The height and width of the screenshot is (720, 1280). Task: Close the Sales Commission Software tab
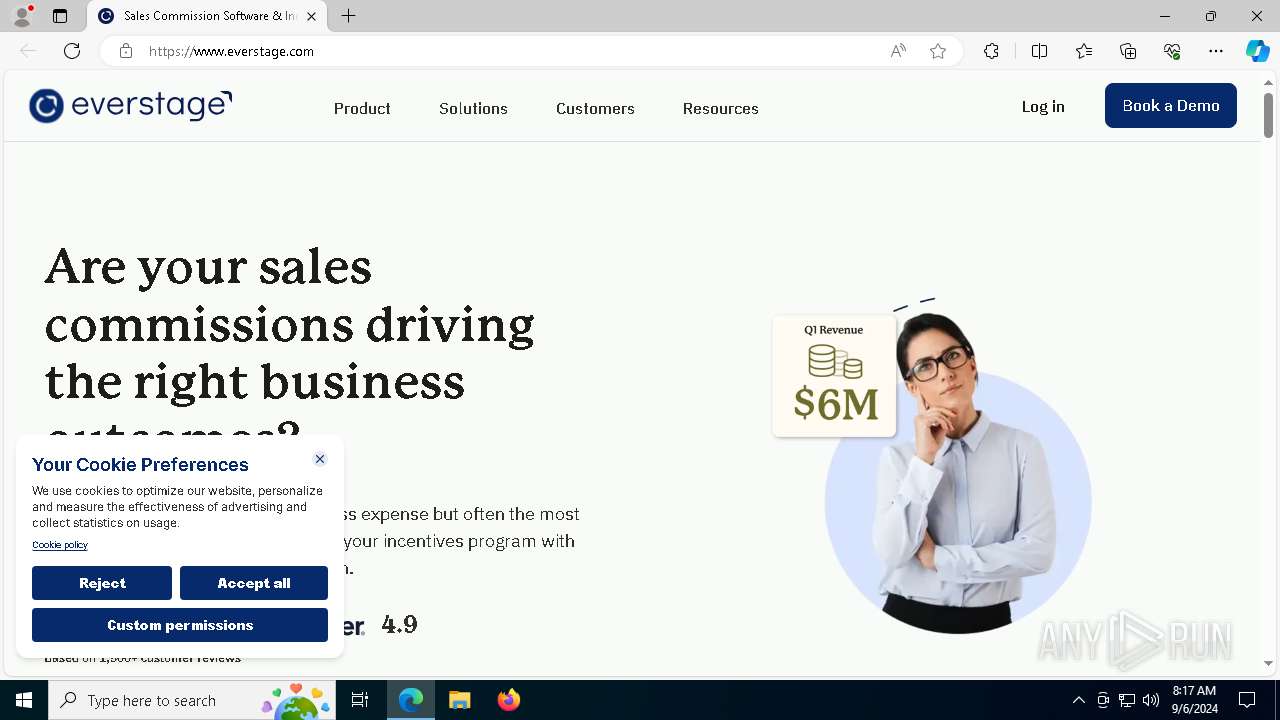click(x=311, y=16)
